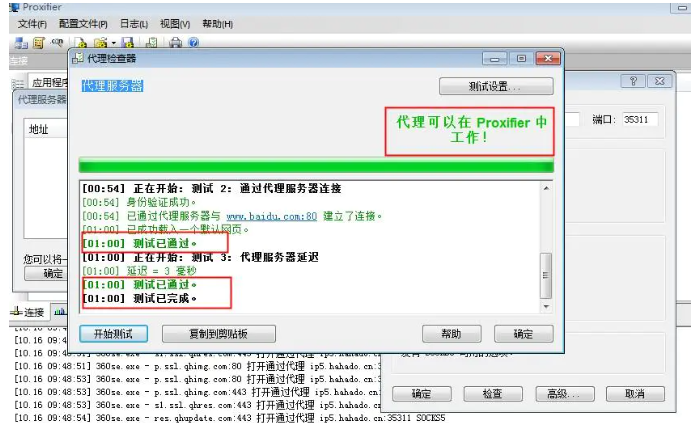Click the checker log scrollbar up arrow
Screen dimensions: 696x423
click(x=546, y=188)
